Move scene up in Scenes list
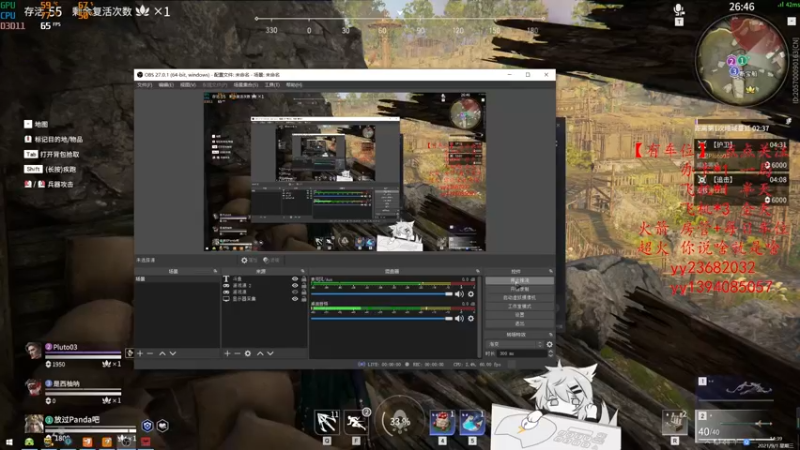800x450 pixels. [x=162, y=353]
